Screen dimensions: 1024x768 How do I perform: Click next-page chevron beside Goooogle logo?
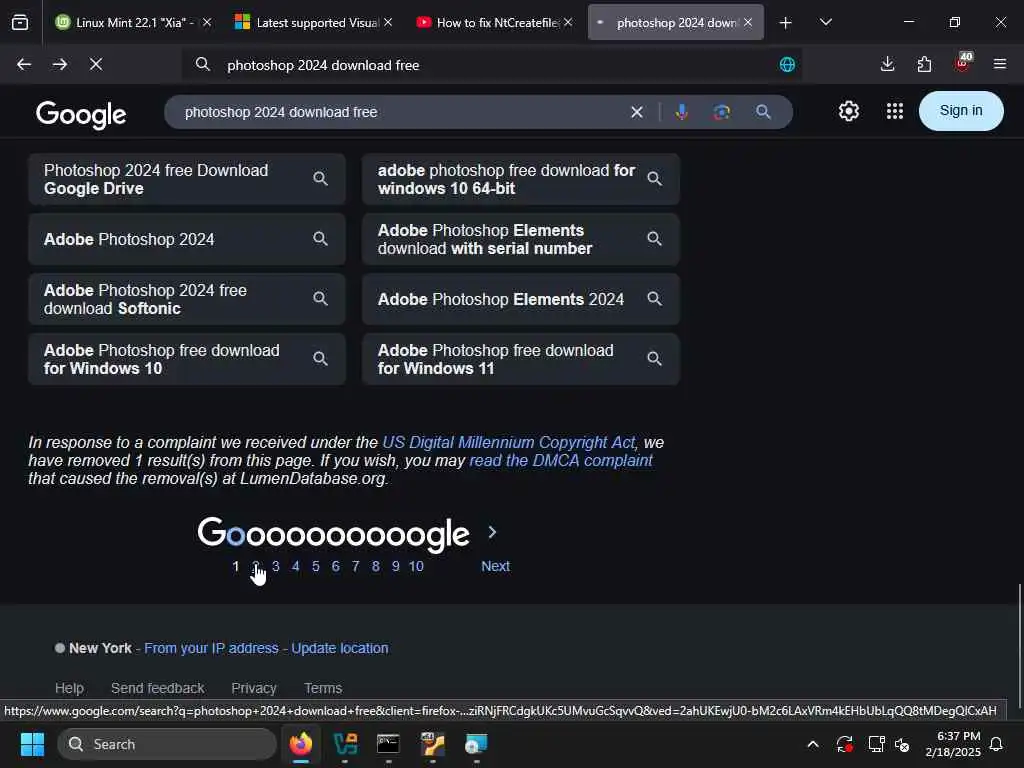492,532
